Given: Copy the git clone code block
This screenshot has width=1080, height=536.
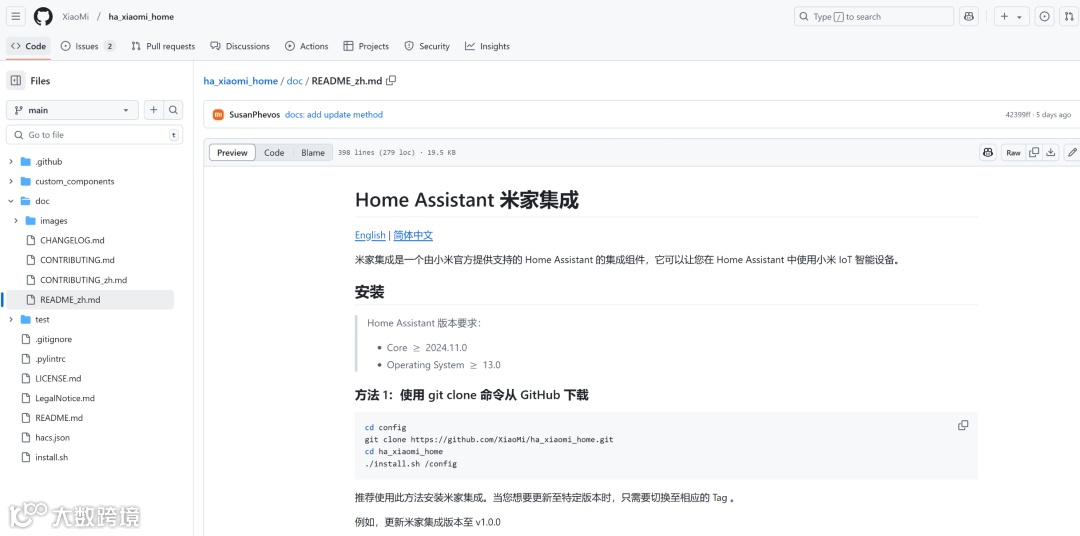Looking at the screenshot, I should click(963, 425).
